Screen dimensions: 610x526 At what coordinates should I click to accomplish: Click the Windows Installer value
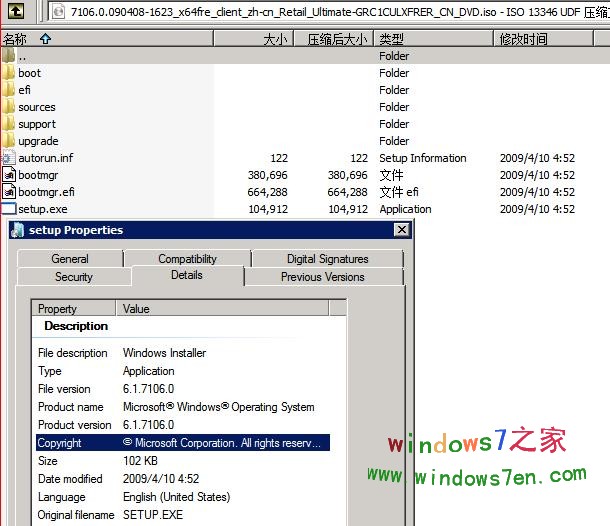(x=165, y=353)
